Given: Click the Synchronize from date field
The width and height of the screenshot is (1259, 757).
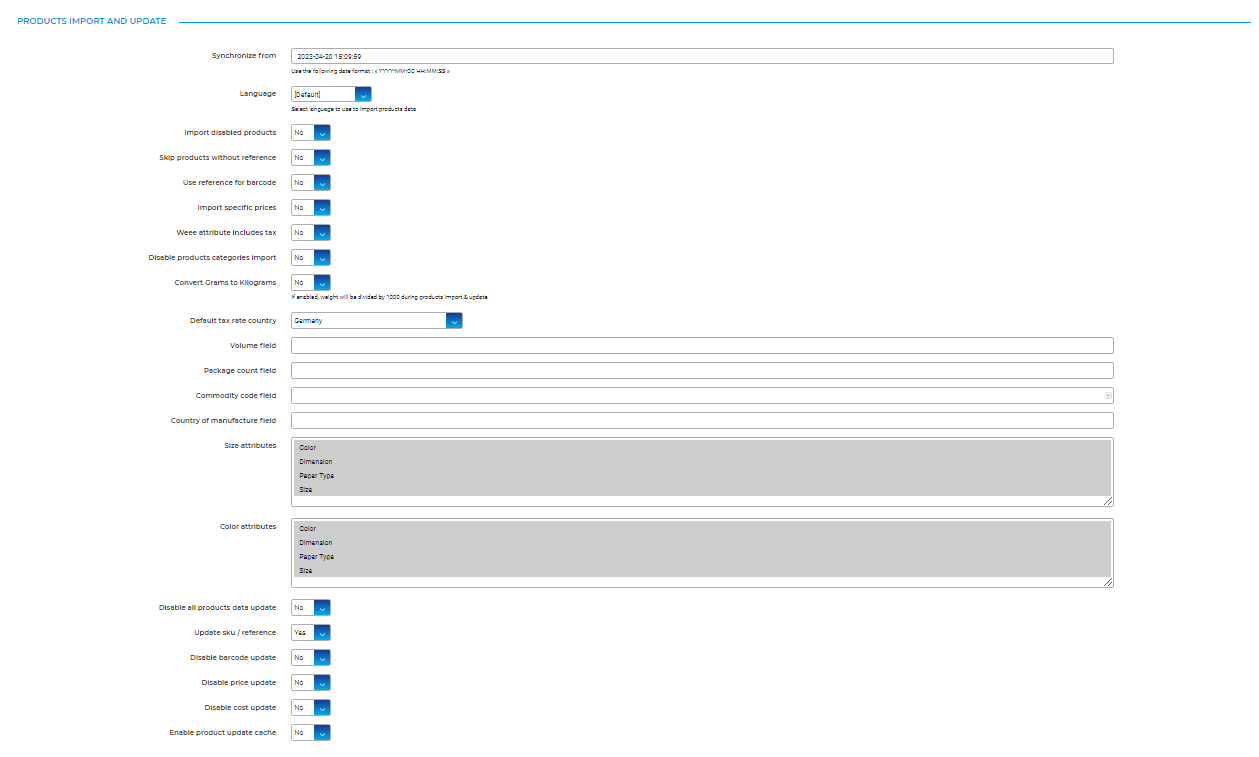Looking at the screenshot, I should pos(700,56).
